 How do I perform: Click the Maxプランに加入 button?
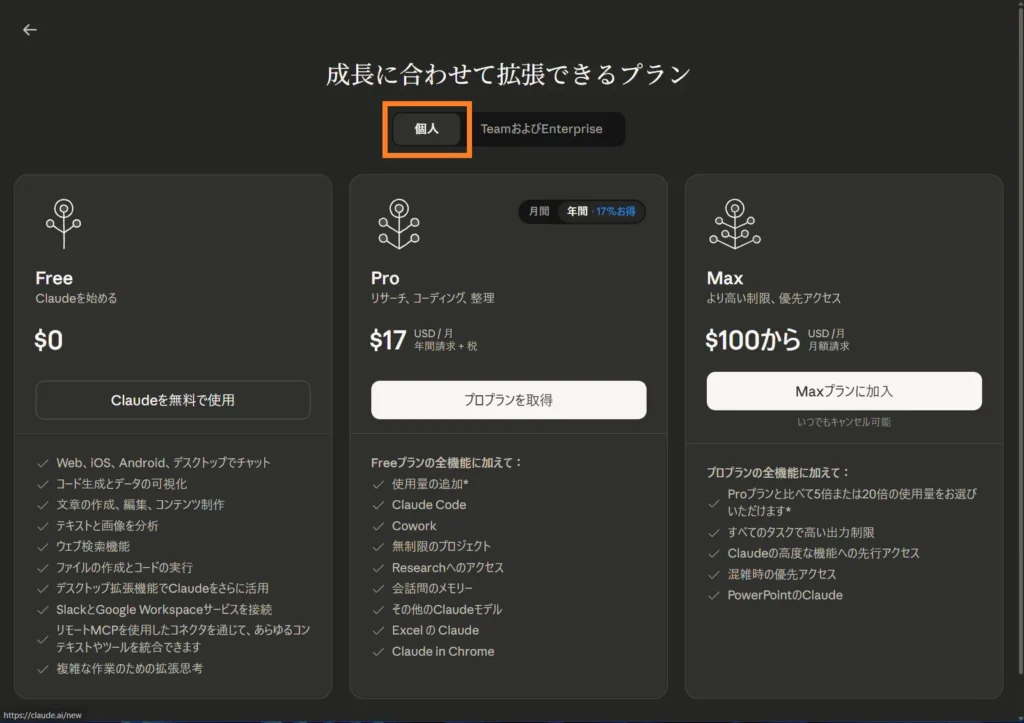(844, 391)
